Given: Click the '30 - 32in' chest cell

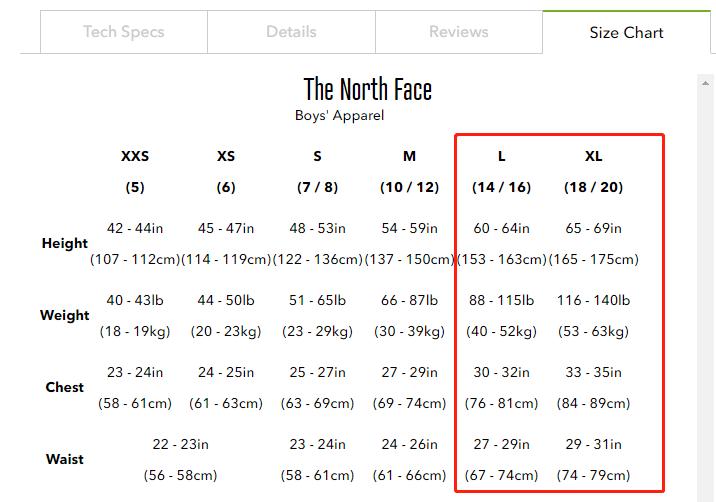Looking at the screenshot, I should click(x=501, y=372).
